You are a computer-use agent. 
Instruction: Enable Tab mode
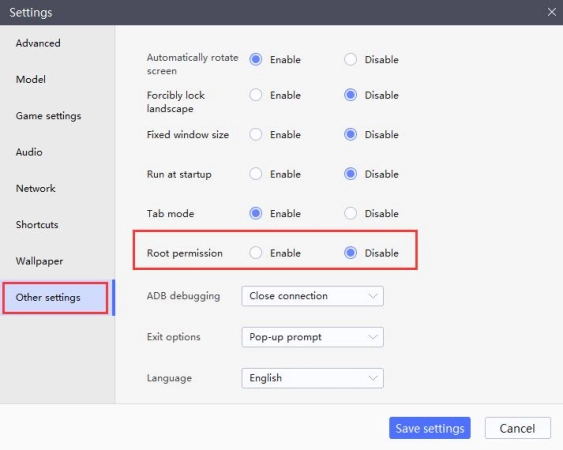point(256,213)
